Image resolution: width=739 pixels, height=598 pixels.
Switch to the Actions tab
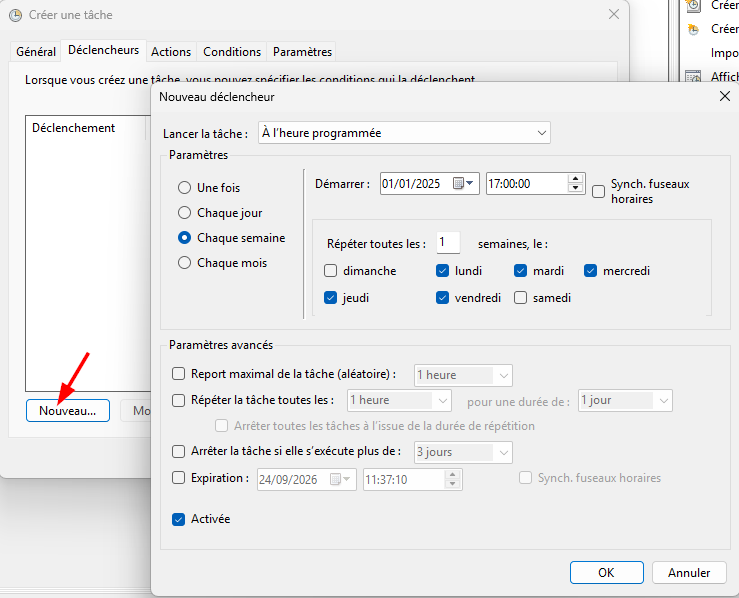coord(171,52)
